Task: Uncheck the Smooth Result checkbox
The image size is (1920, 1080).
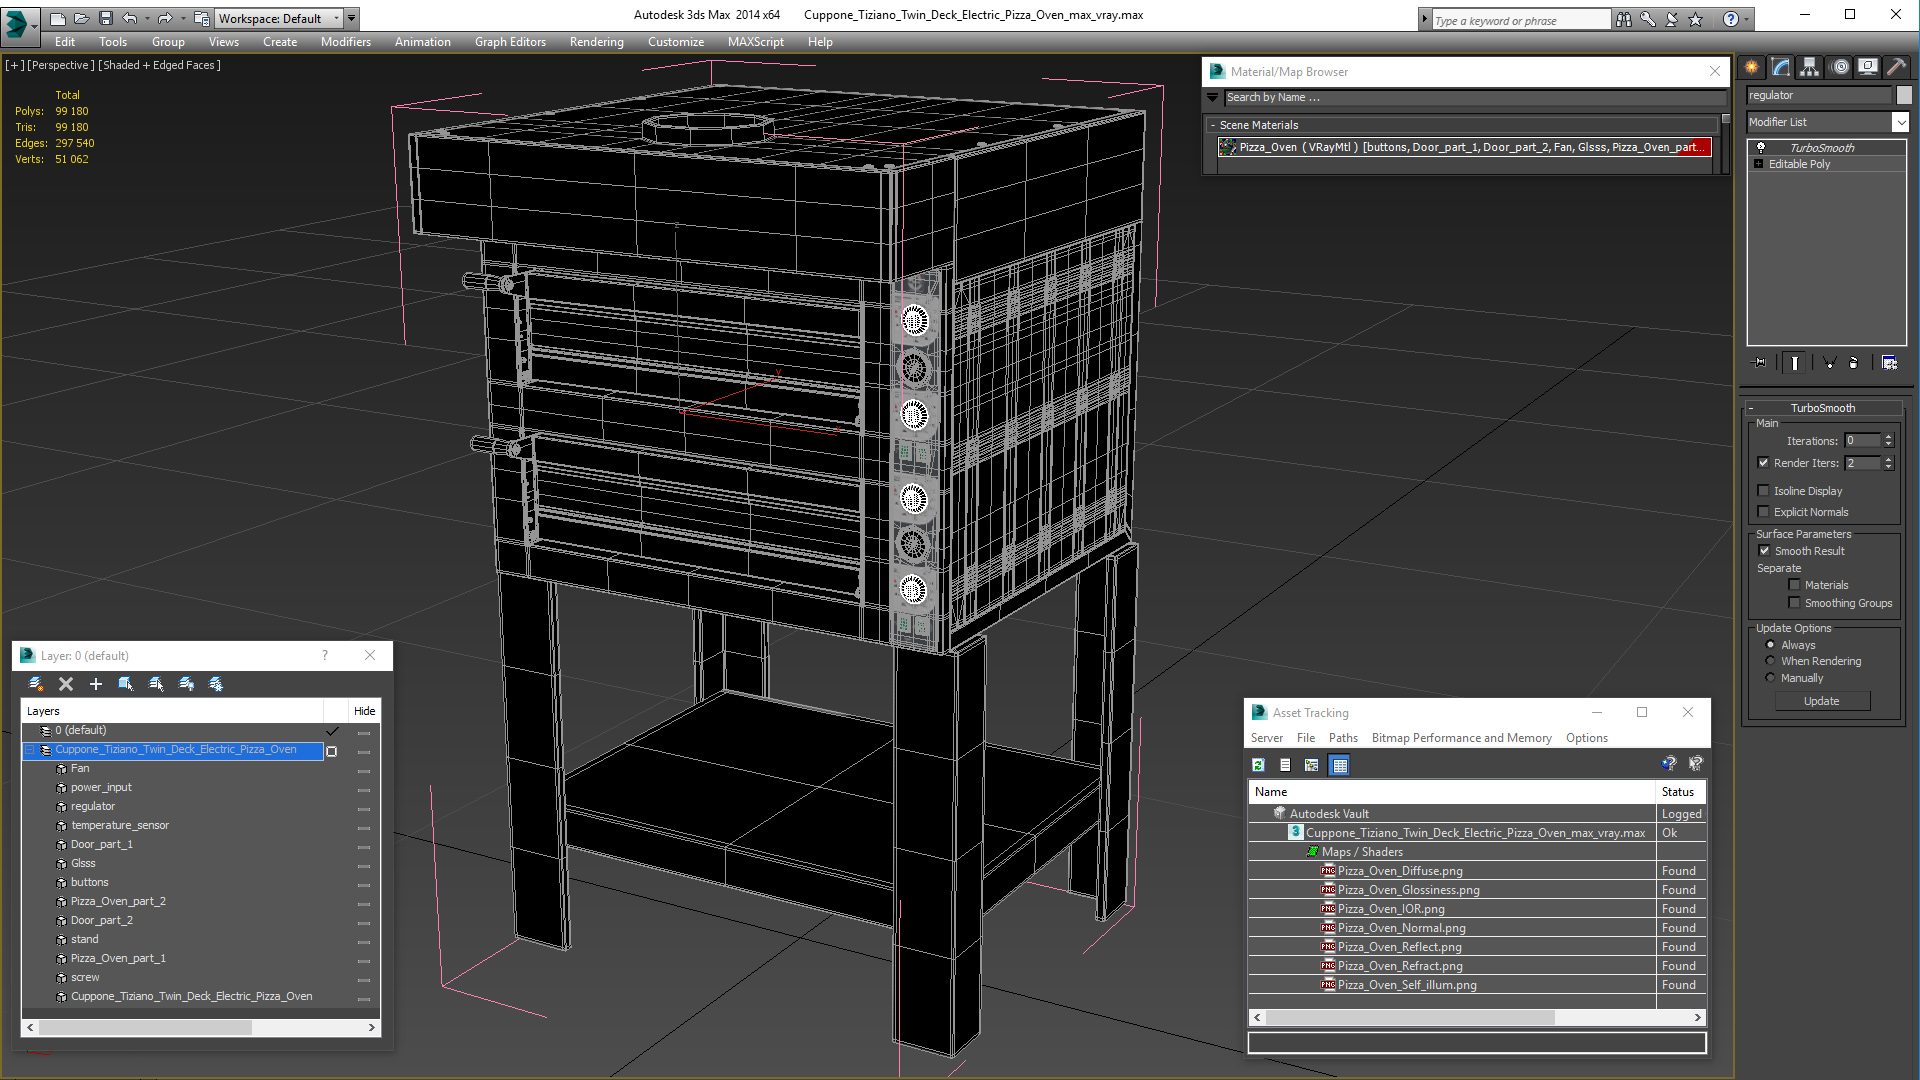Action: 1764,551
